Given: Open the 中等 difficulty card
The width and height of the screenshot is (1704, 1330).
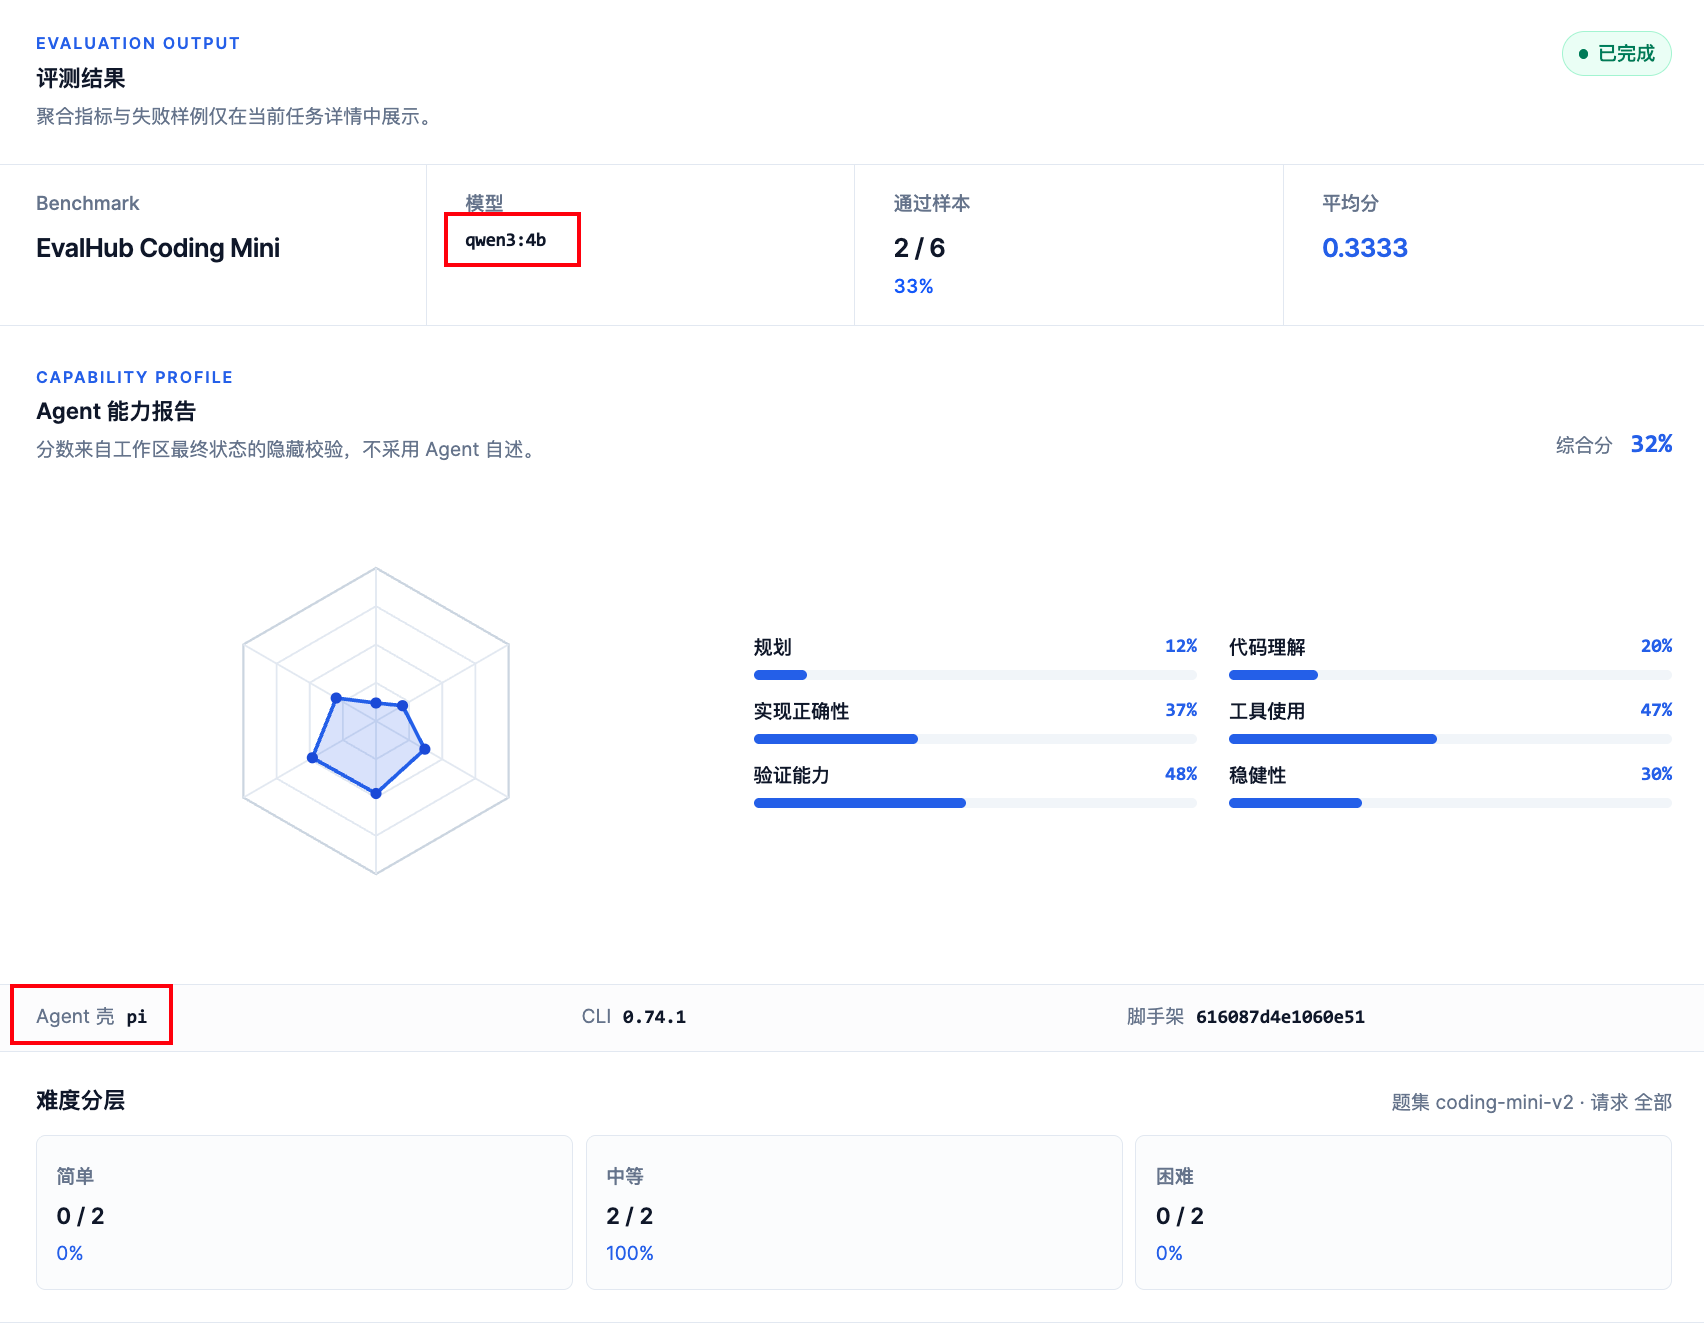Looking at the screenshot, I should 854,1212.
